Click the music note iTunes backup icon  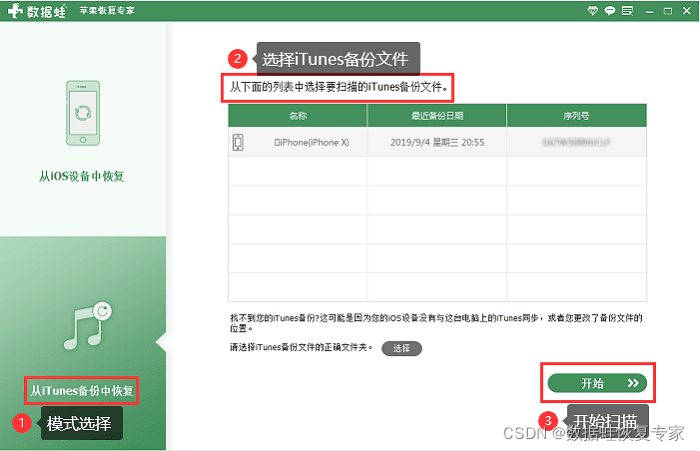[x=88, y=325]
